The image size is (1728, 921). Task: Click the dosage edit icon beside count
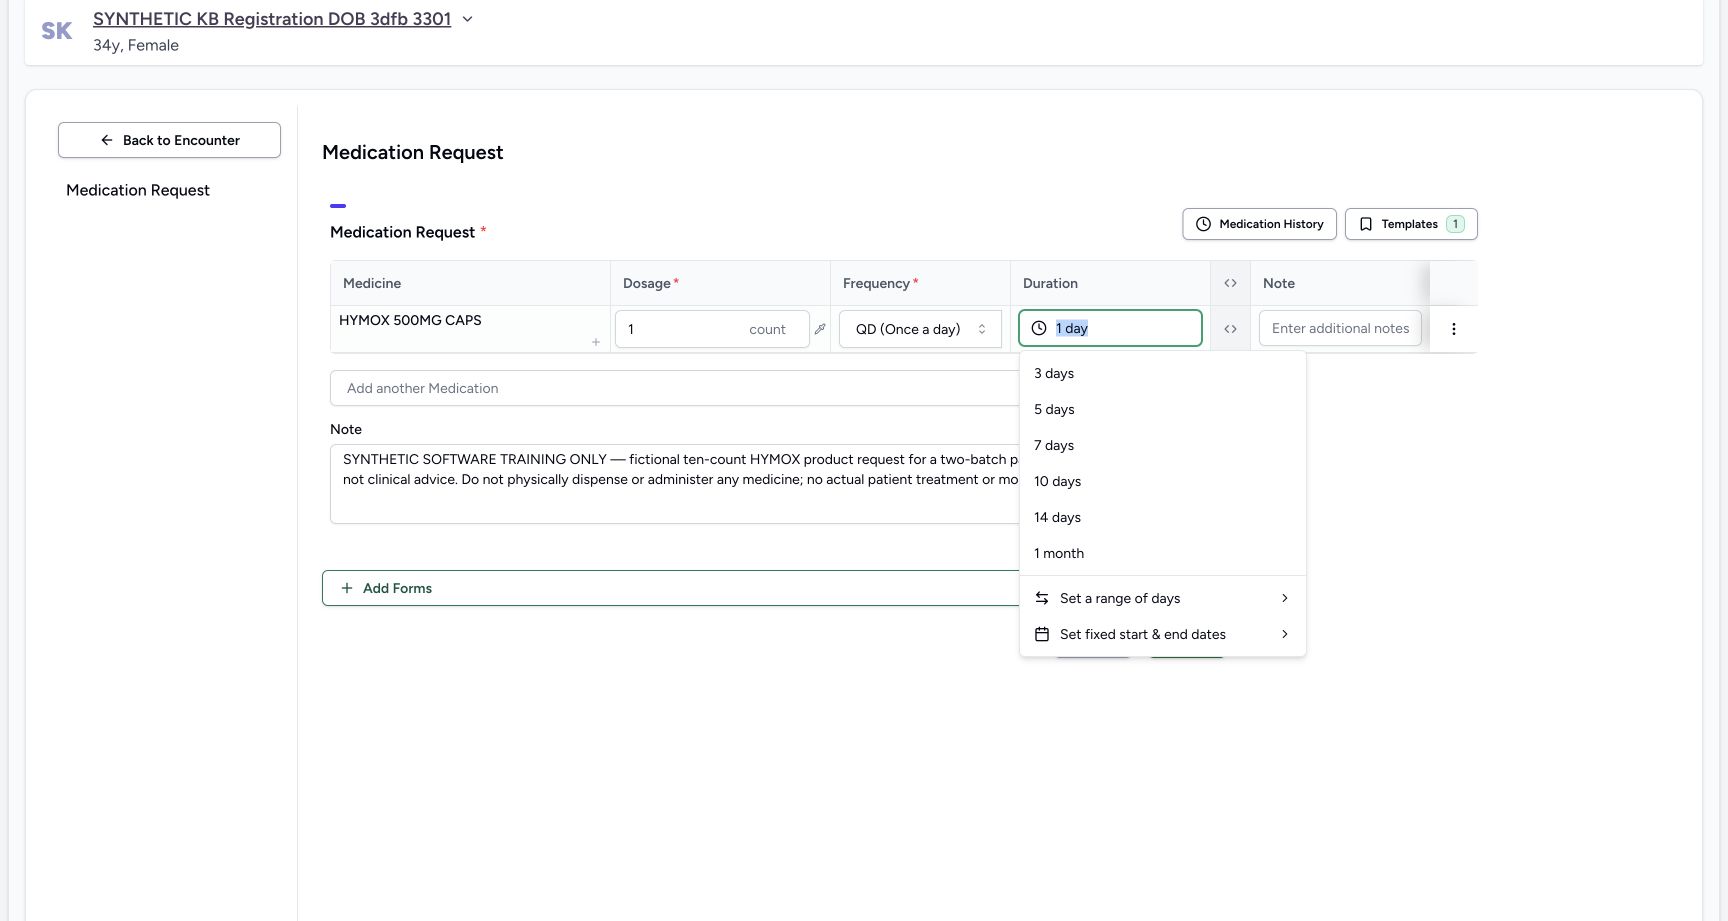(x=820, y=329)
